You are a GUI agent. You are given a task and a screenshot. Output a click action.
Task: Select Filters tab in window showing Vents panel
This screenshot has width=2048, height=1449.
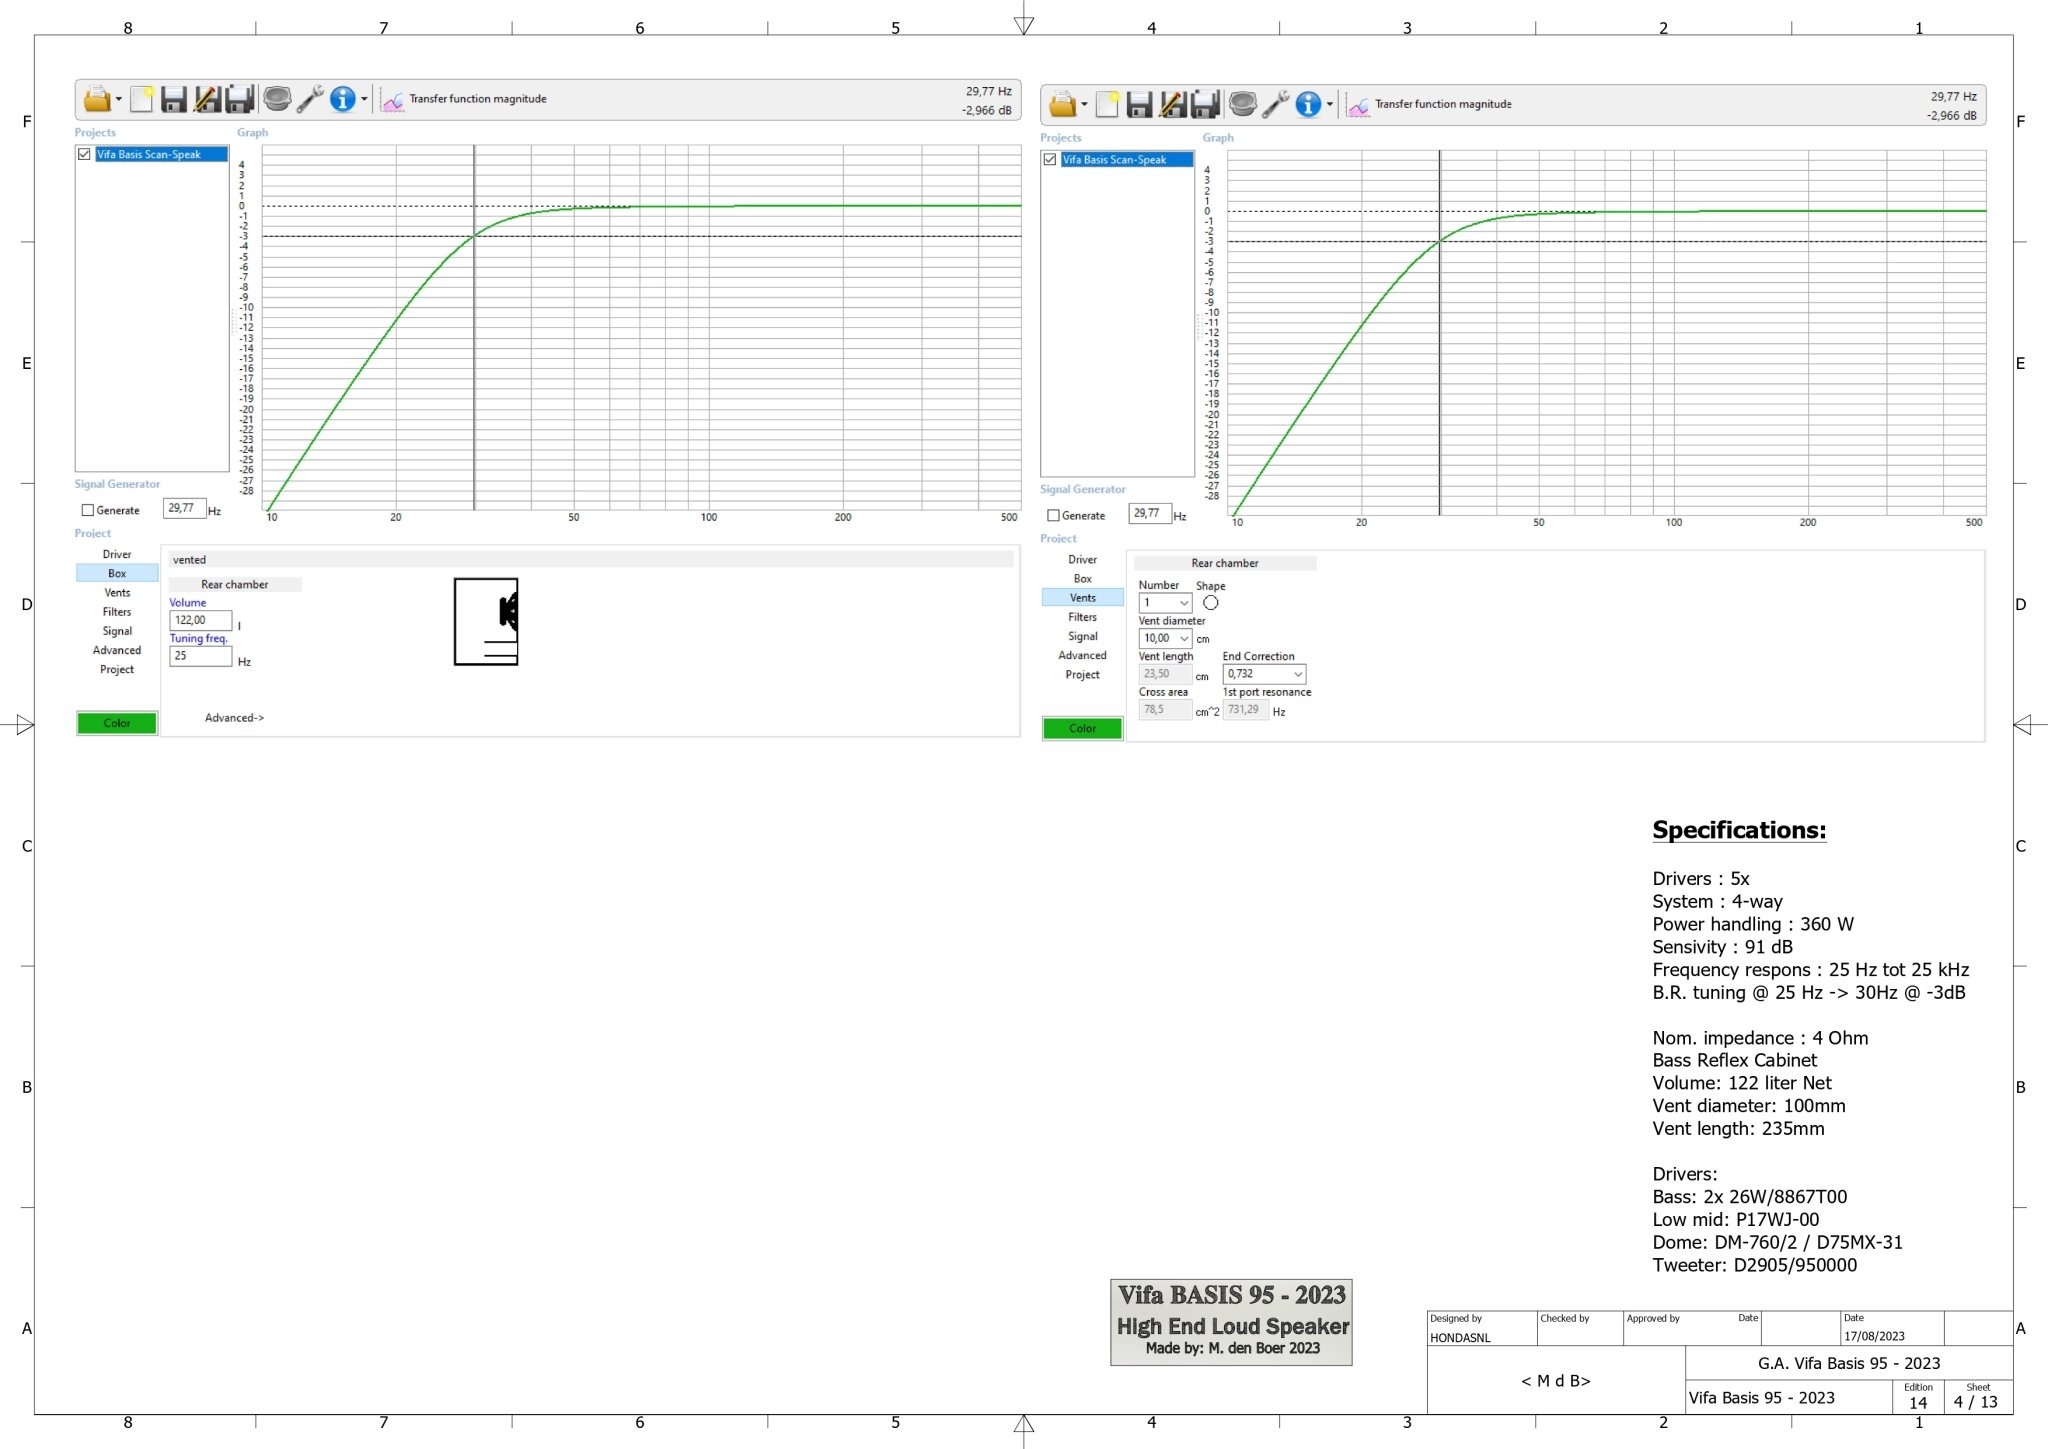(x=1082, y=617)
